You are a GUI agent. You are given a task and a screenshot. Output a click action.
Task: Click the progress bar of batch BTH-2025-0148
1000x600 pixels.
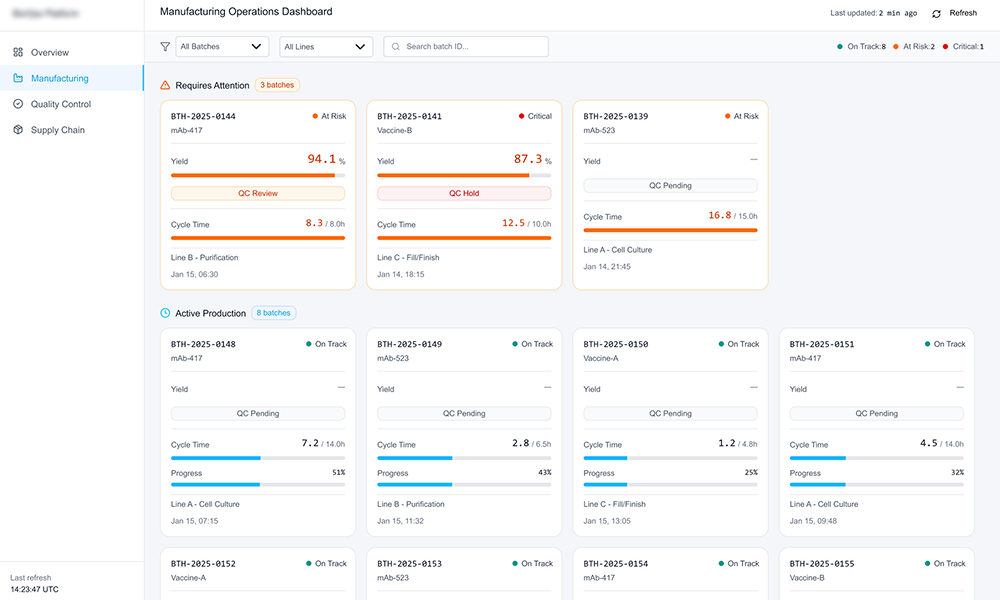tap(258, 484)
